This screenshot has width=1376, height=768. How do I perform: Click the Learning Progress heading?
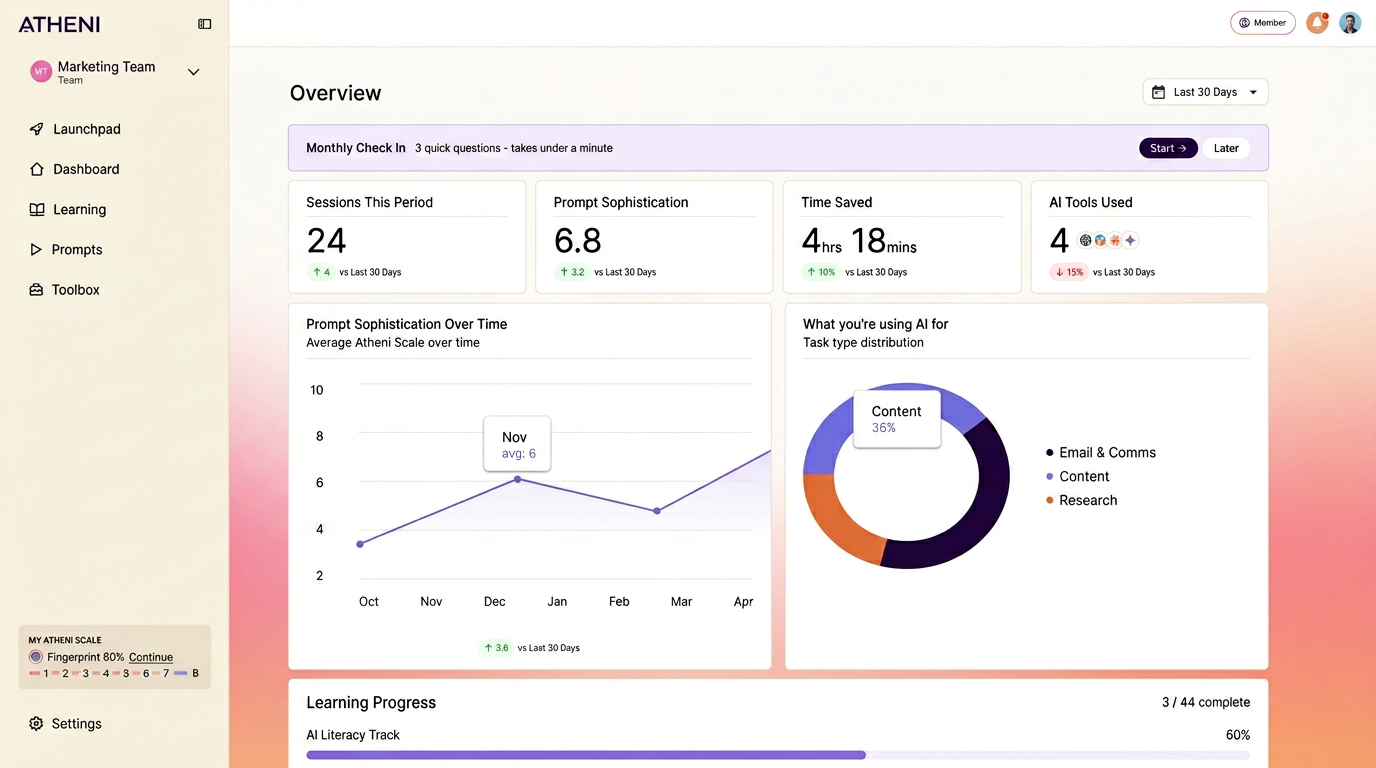coord(371,703)
